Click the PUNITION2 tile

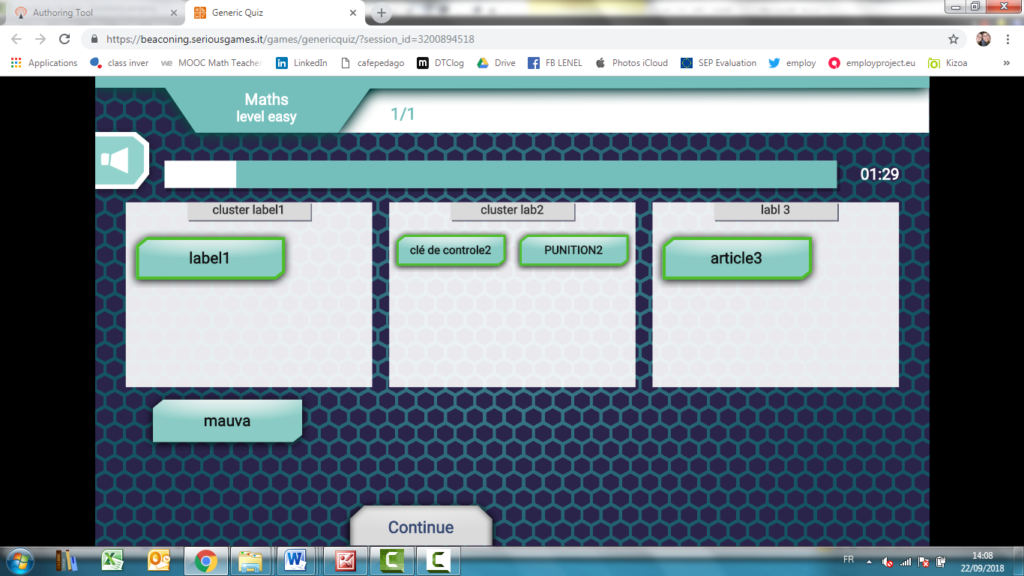click(573, 250)
